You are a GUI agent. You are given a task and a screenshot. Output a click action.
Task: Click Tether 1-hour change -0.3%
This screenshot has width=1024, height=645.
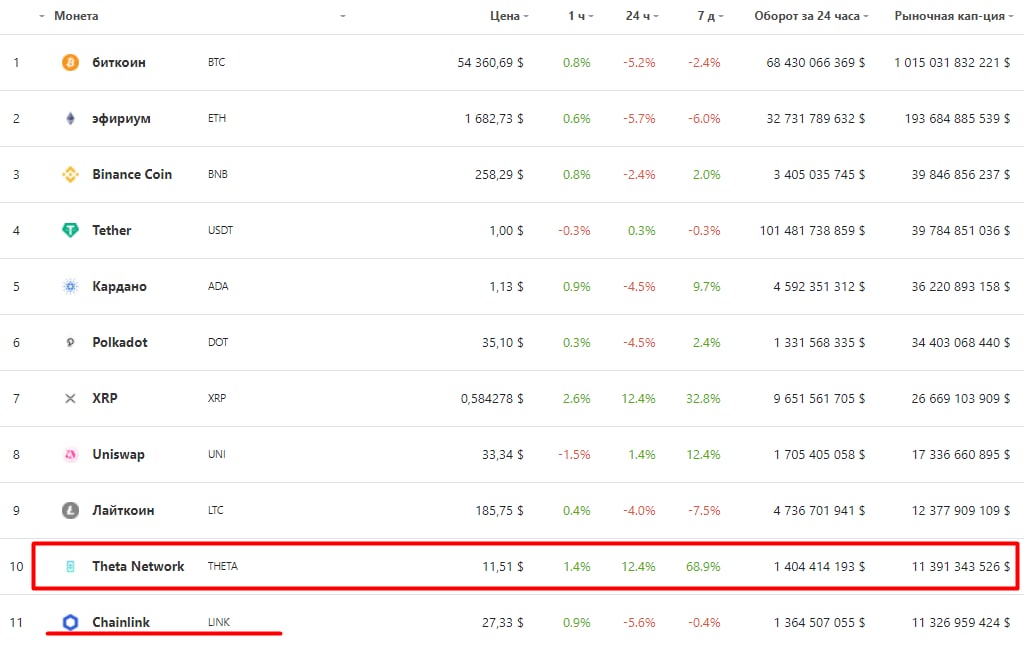coord(574,230)
